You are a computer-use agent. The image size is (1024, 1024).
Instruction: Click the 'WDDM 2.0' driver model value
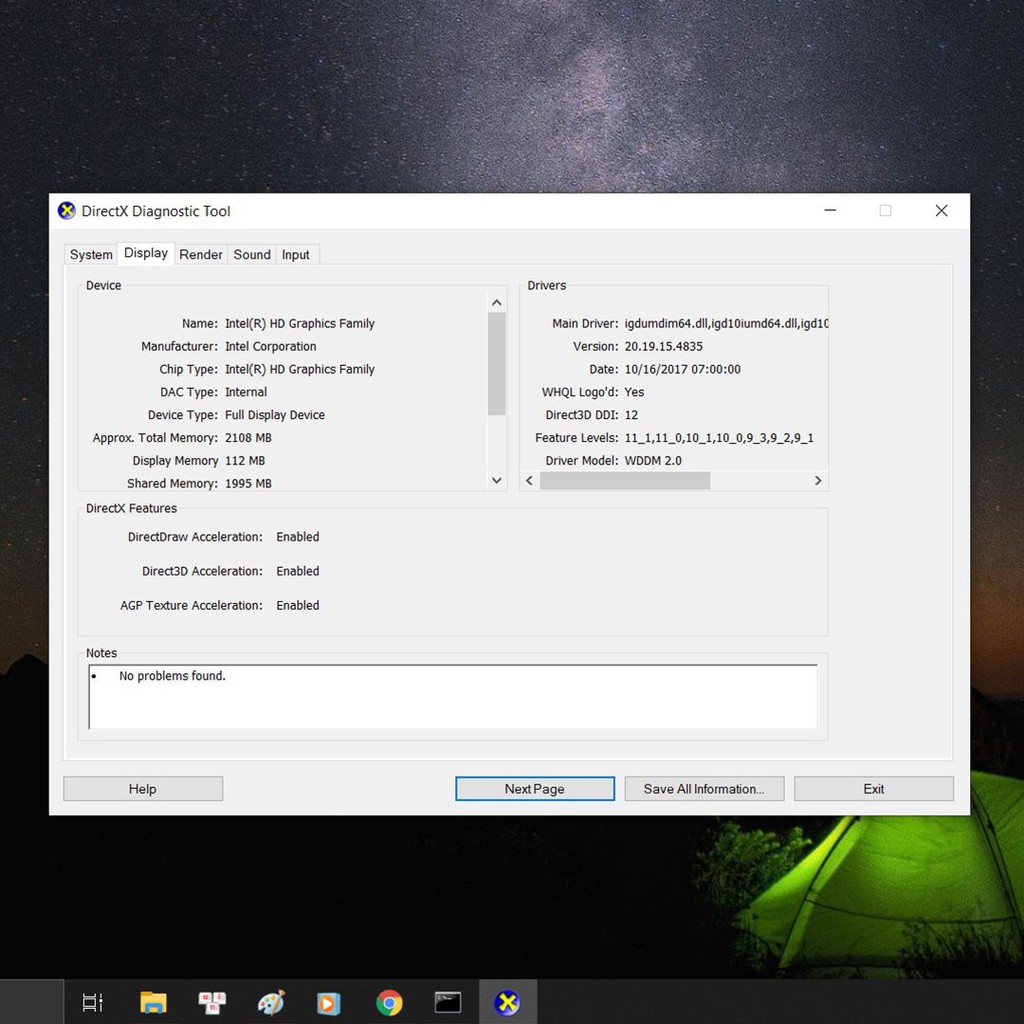(653, 460)
